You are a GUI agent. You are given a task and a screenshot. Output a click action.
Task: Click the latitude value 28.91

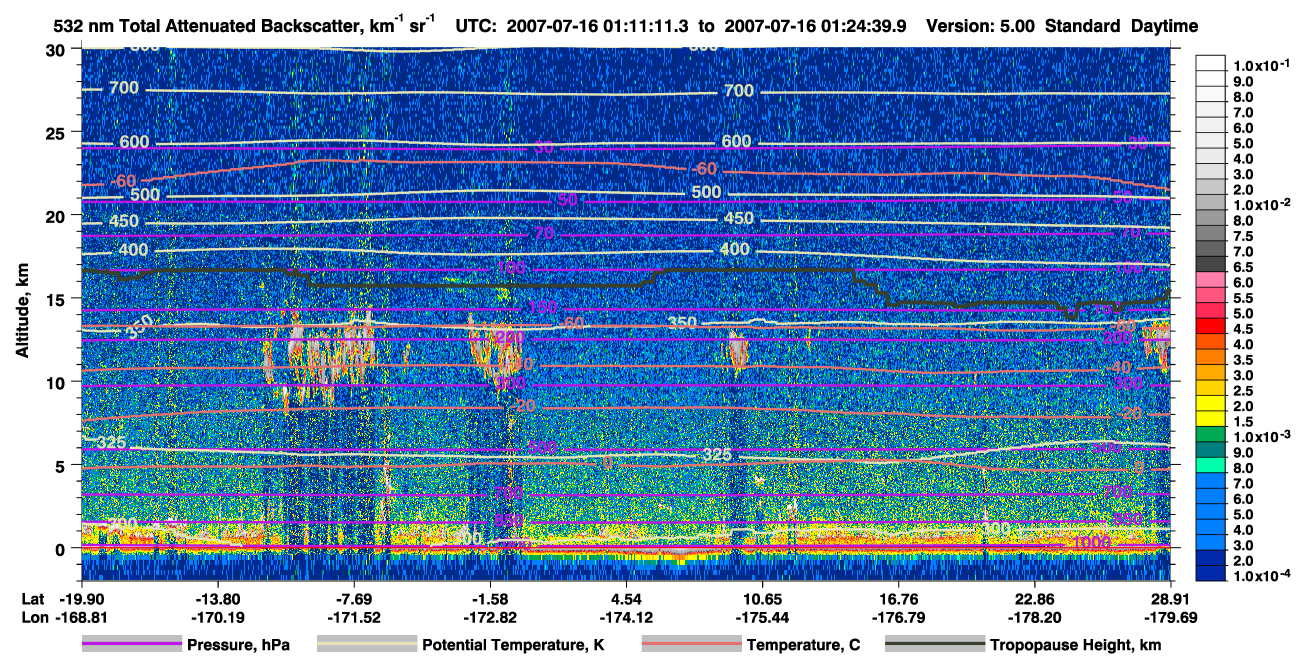tap(1171, 600)
